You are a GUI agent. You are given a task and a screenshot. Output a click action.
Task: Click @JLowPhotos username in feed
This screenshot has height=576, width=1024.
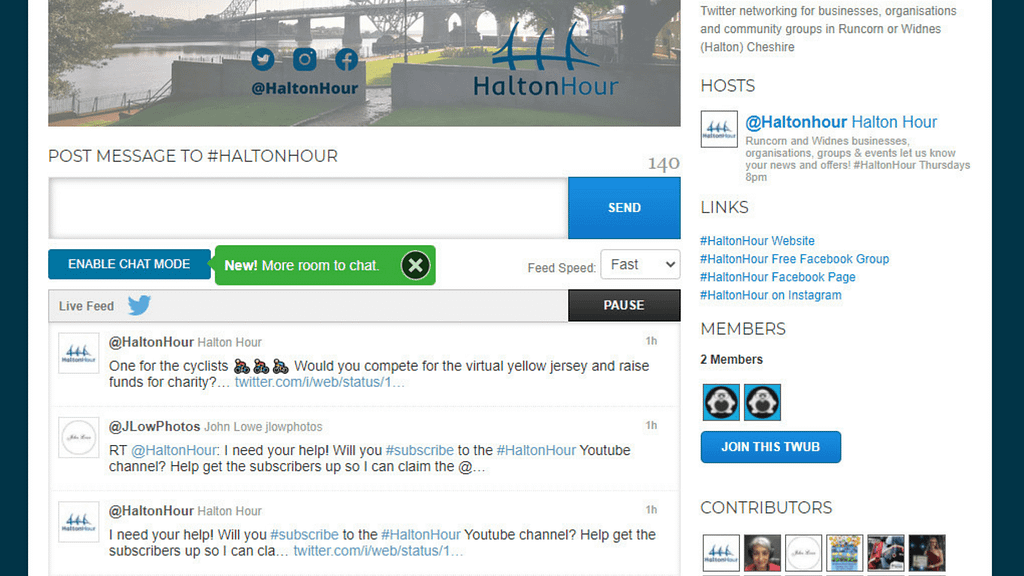(x=154, y=426)
